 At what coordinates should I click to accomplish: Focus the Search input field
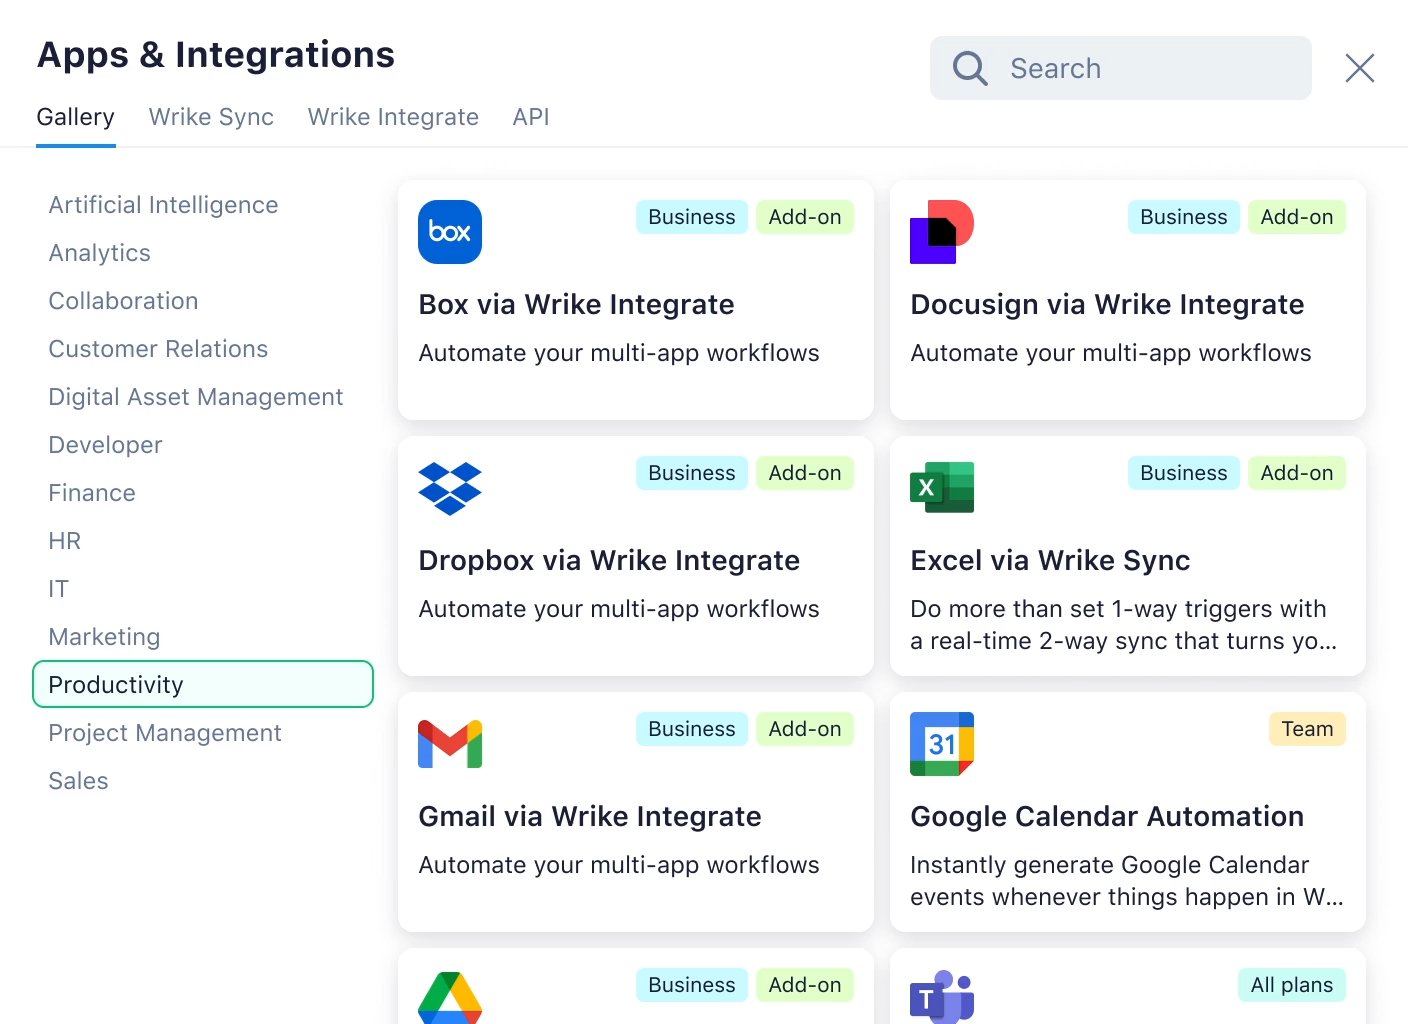[x=1121, y=68]
